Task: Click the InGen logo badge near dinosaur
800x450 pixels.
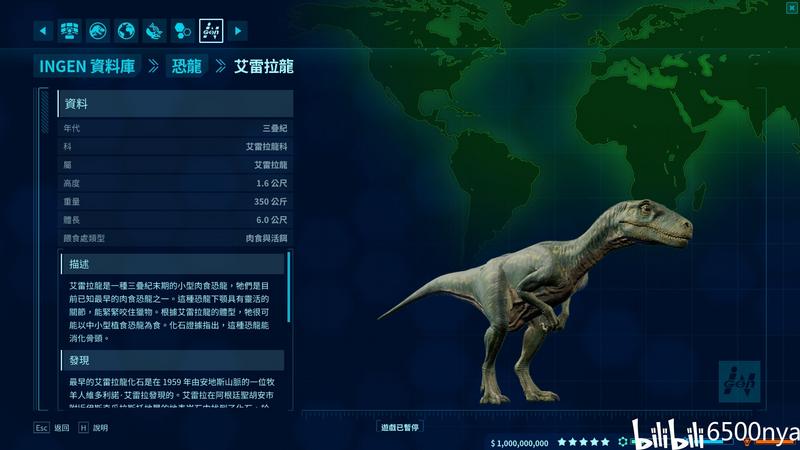Action: click(739, 381)
